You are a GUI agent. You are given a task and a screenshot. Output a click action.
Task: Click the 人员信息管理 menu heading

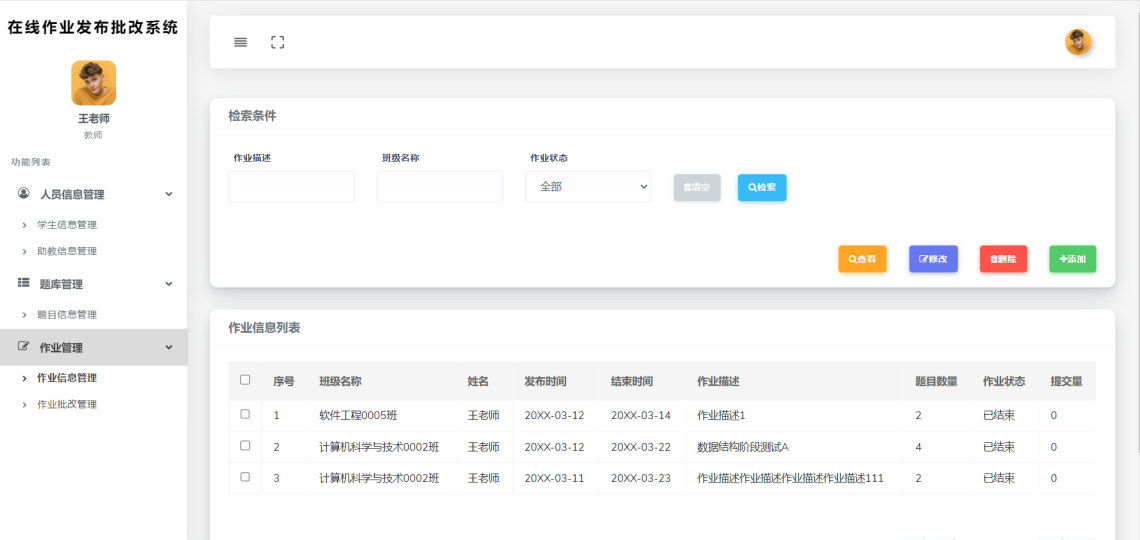73,194
